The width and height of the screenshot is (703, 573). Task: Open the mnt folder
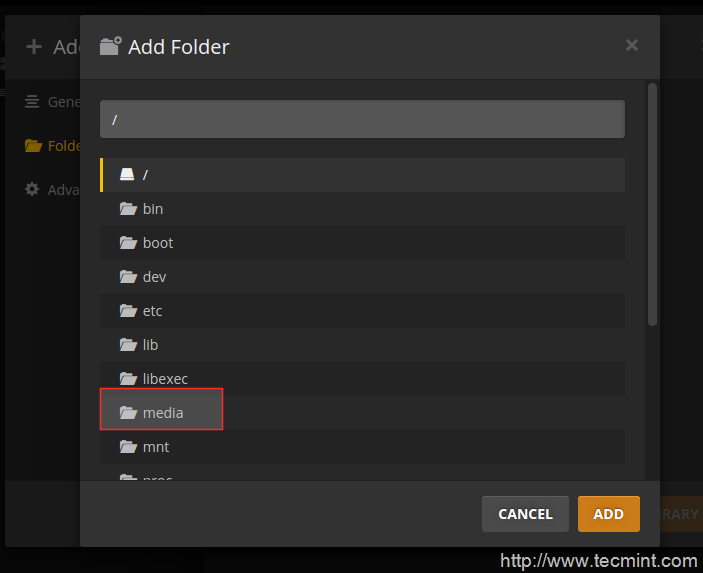(x=156, y=447)
